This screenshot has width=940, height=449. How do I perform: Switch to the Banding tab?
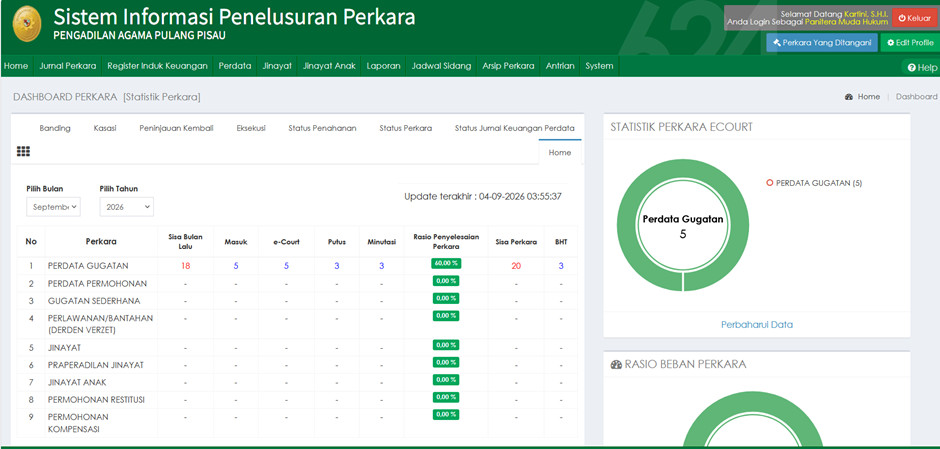55,128
